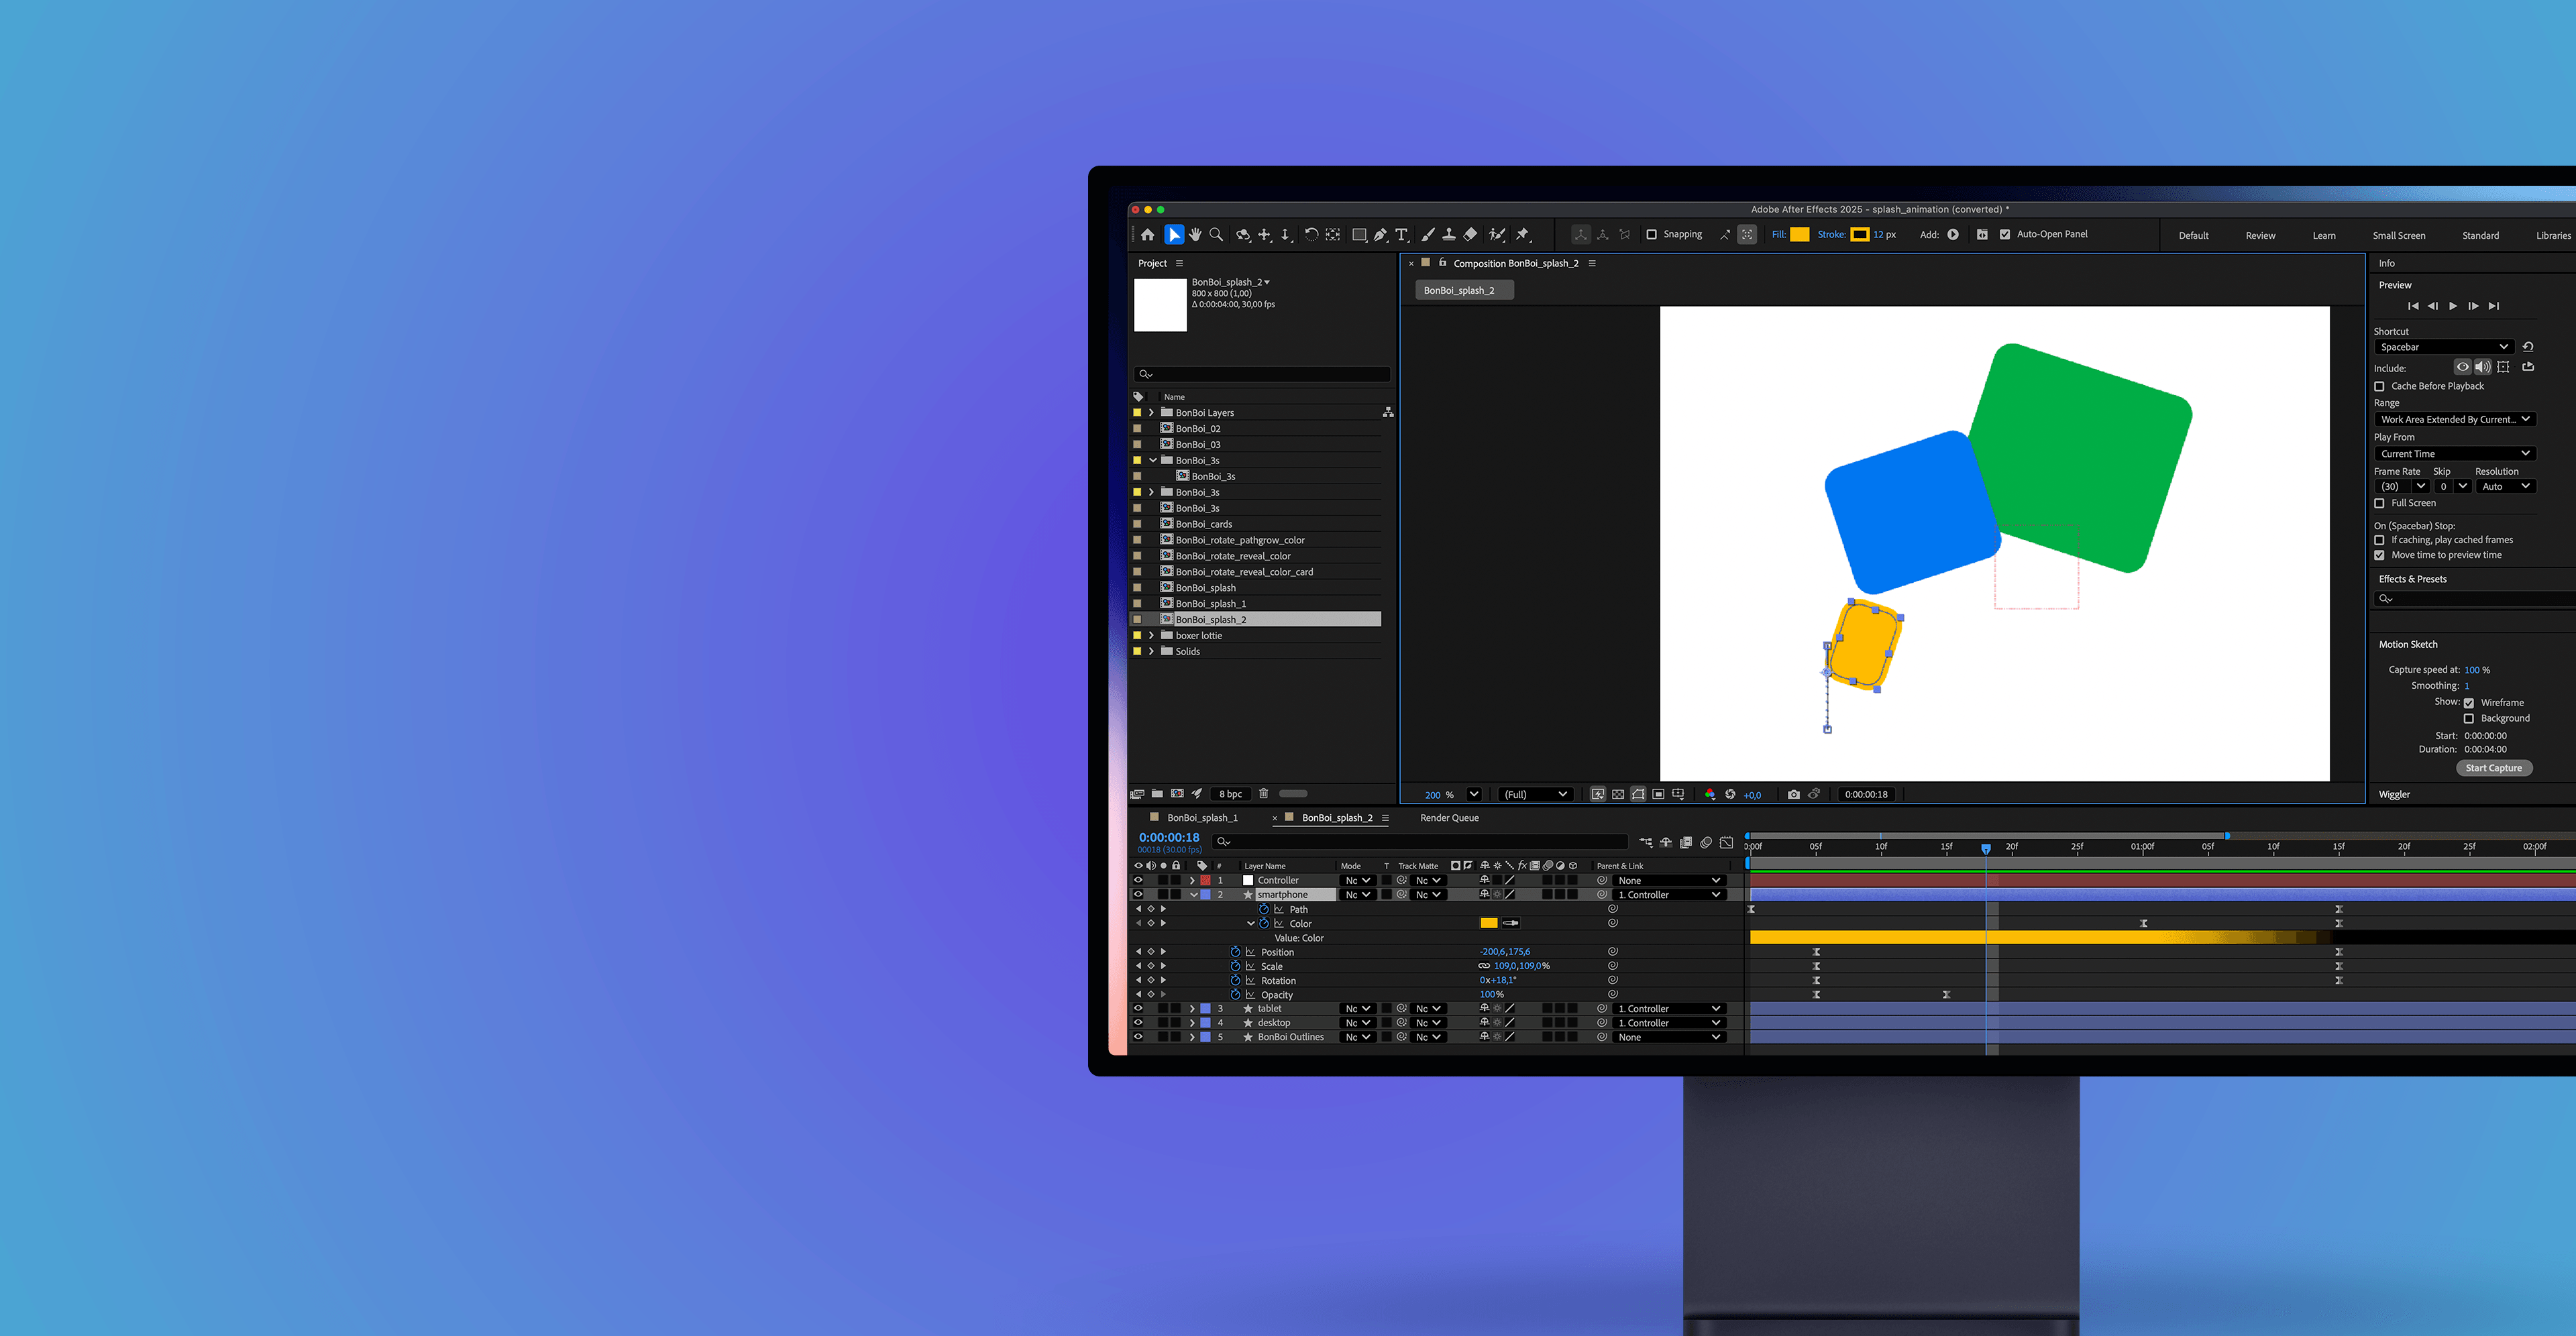Select the Pen tool

tap(1380, 235)
